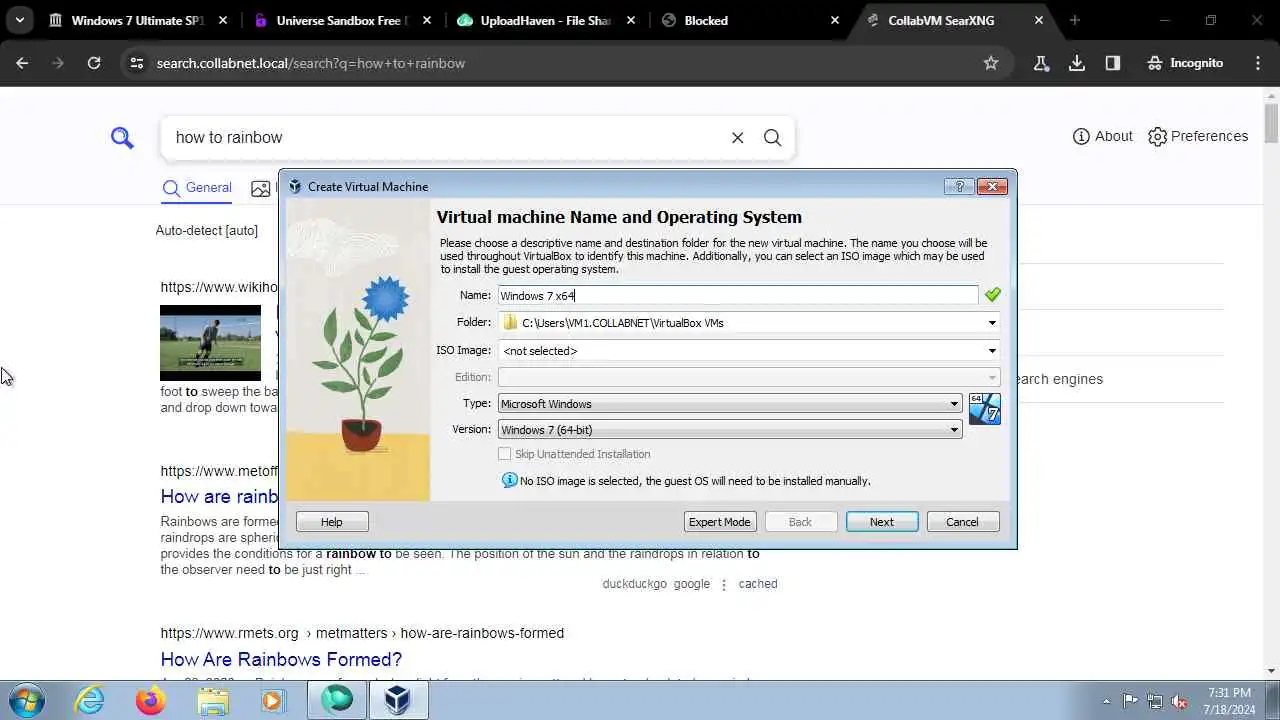Click the info icon beside the No ISO message
Screen dimensions: 1280x720
coord(509,481)
